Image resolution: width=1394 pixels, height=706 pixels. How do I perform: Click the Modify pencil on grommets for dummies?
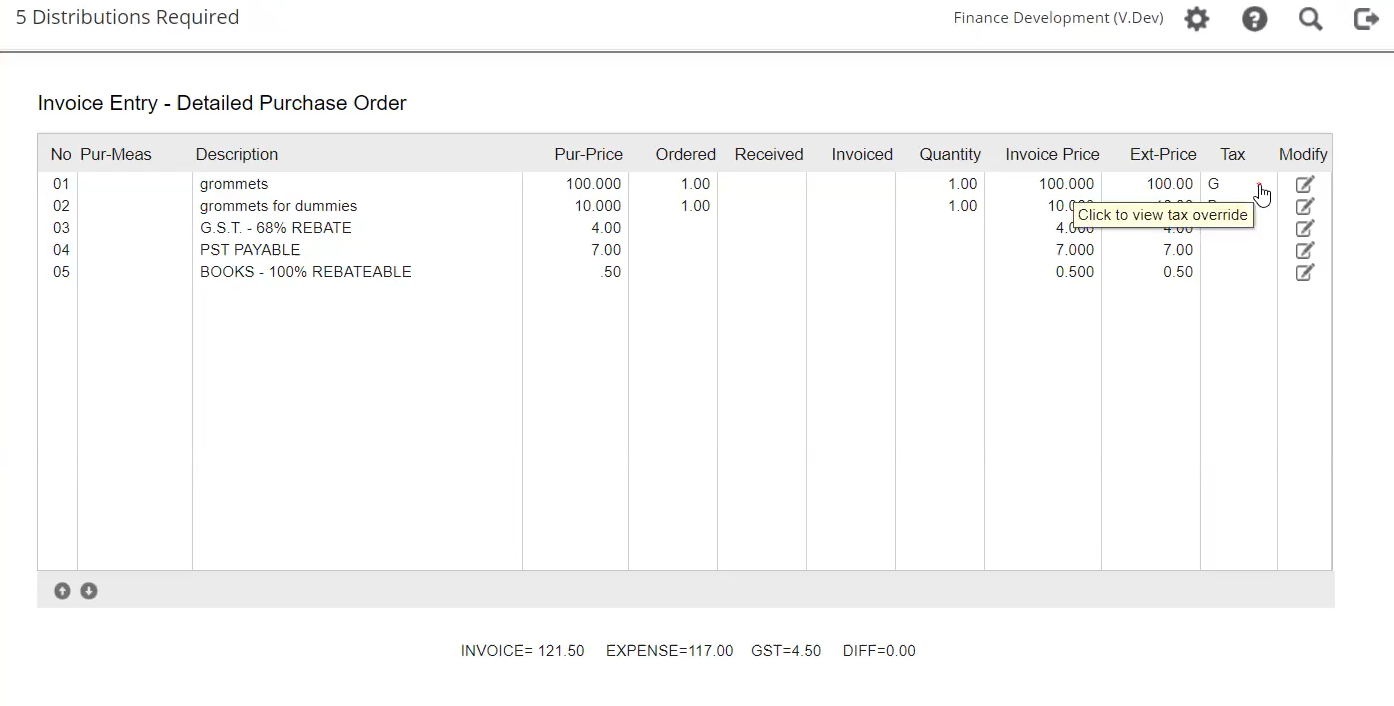(x=1304, y=206)
